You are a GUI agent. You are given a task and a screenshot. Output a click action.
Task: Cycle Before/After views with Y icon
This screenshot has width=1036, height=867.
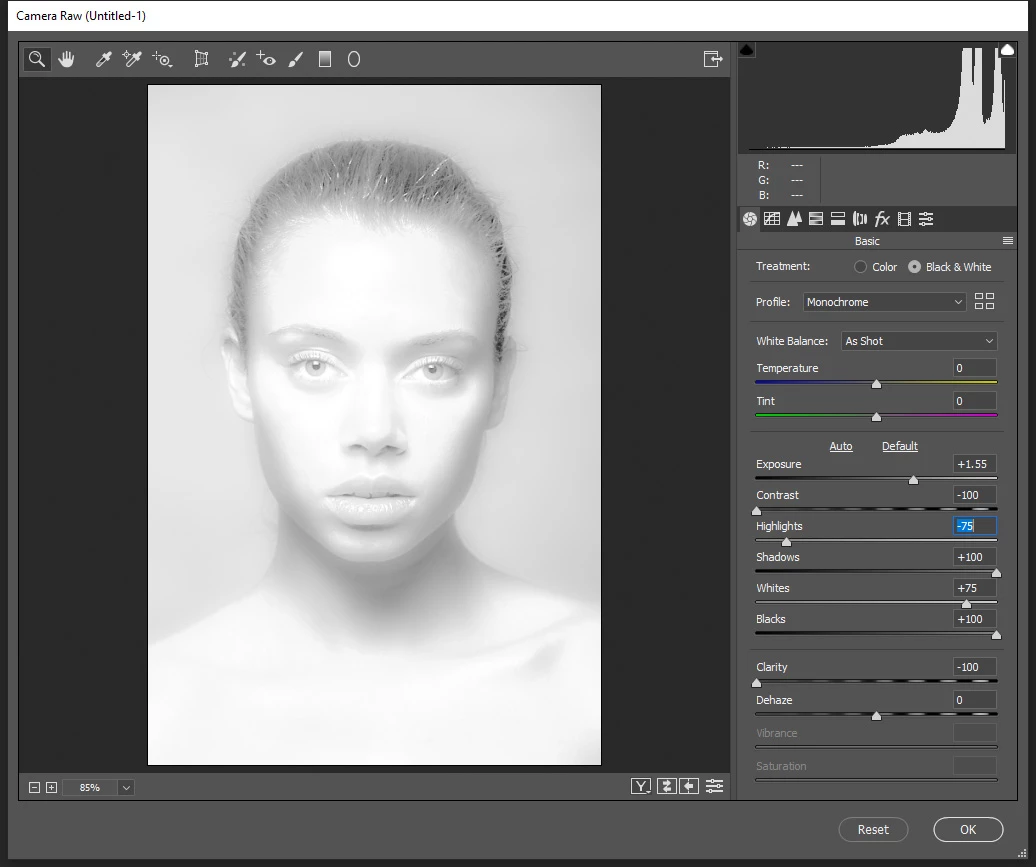[641, 786]
